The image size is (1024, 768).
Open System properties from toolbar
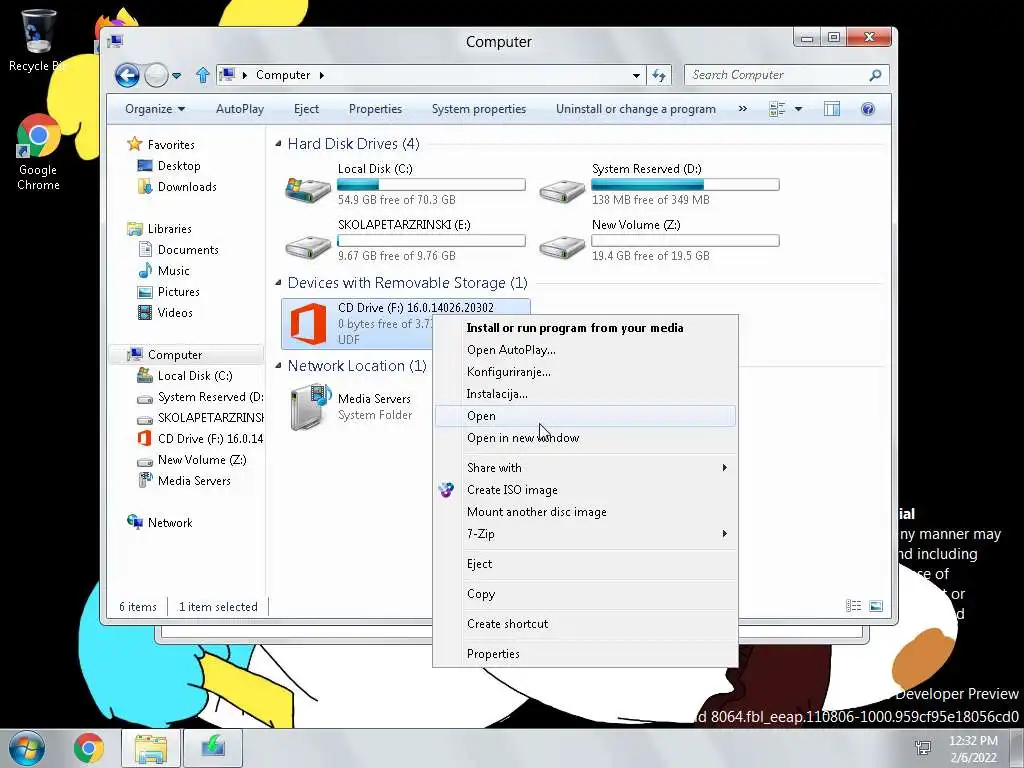coord(479,109)
